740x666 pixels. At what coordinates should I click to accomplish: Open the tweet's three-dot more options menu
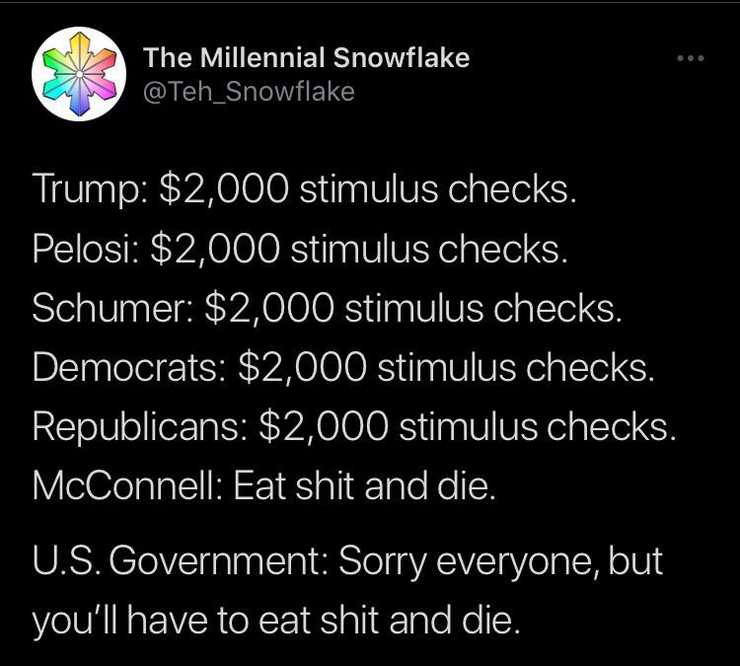690,59
